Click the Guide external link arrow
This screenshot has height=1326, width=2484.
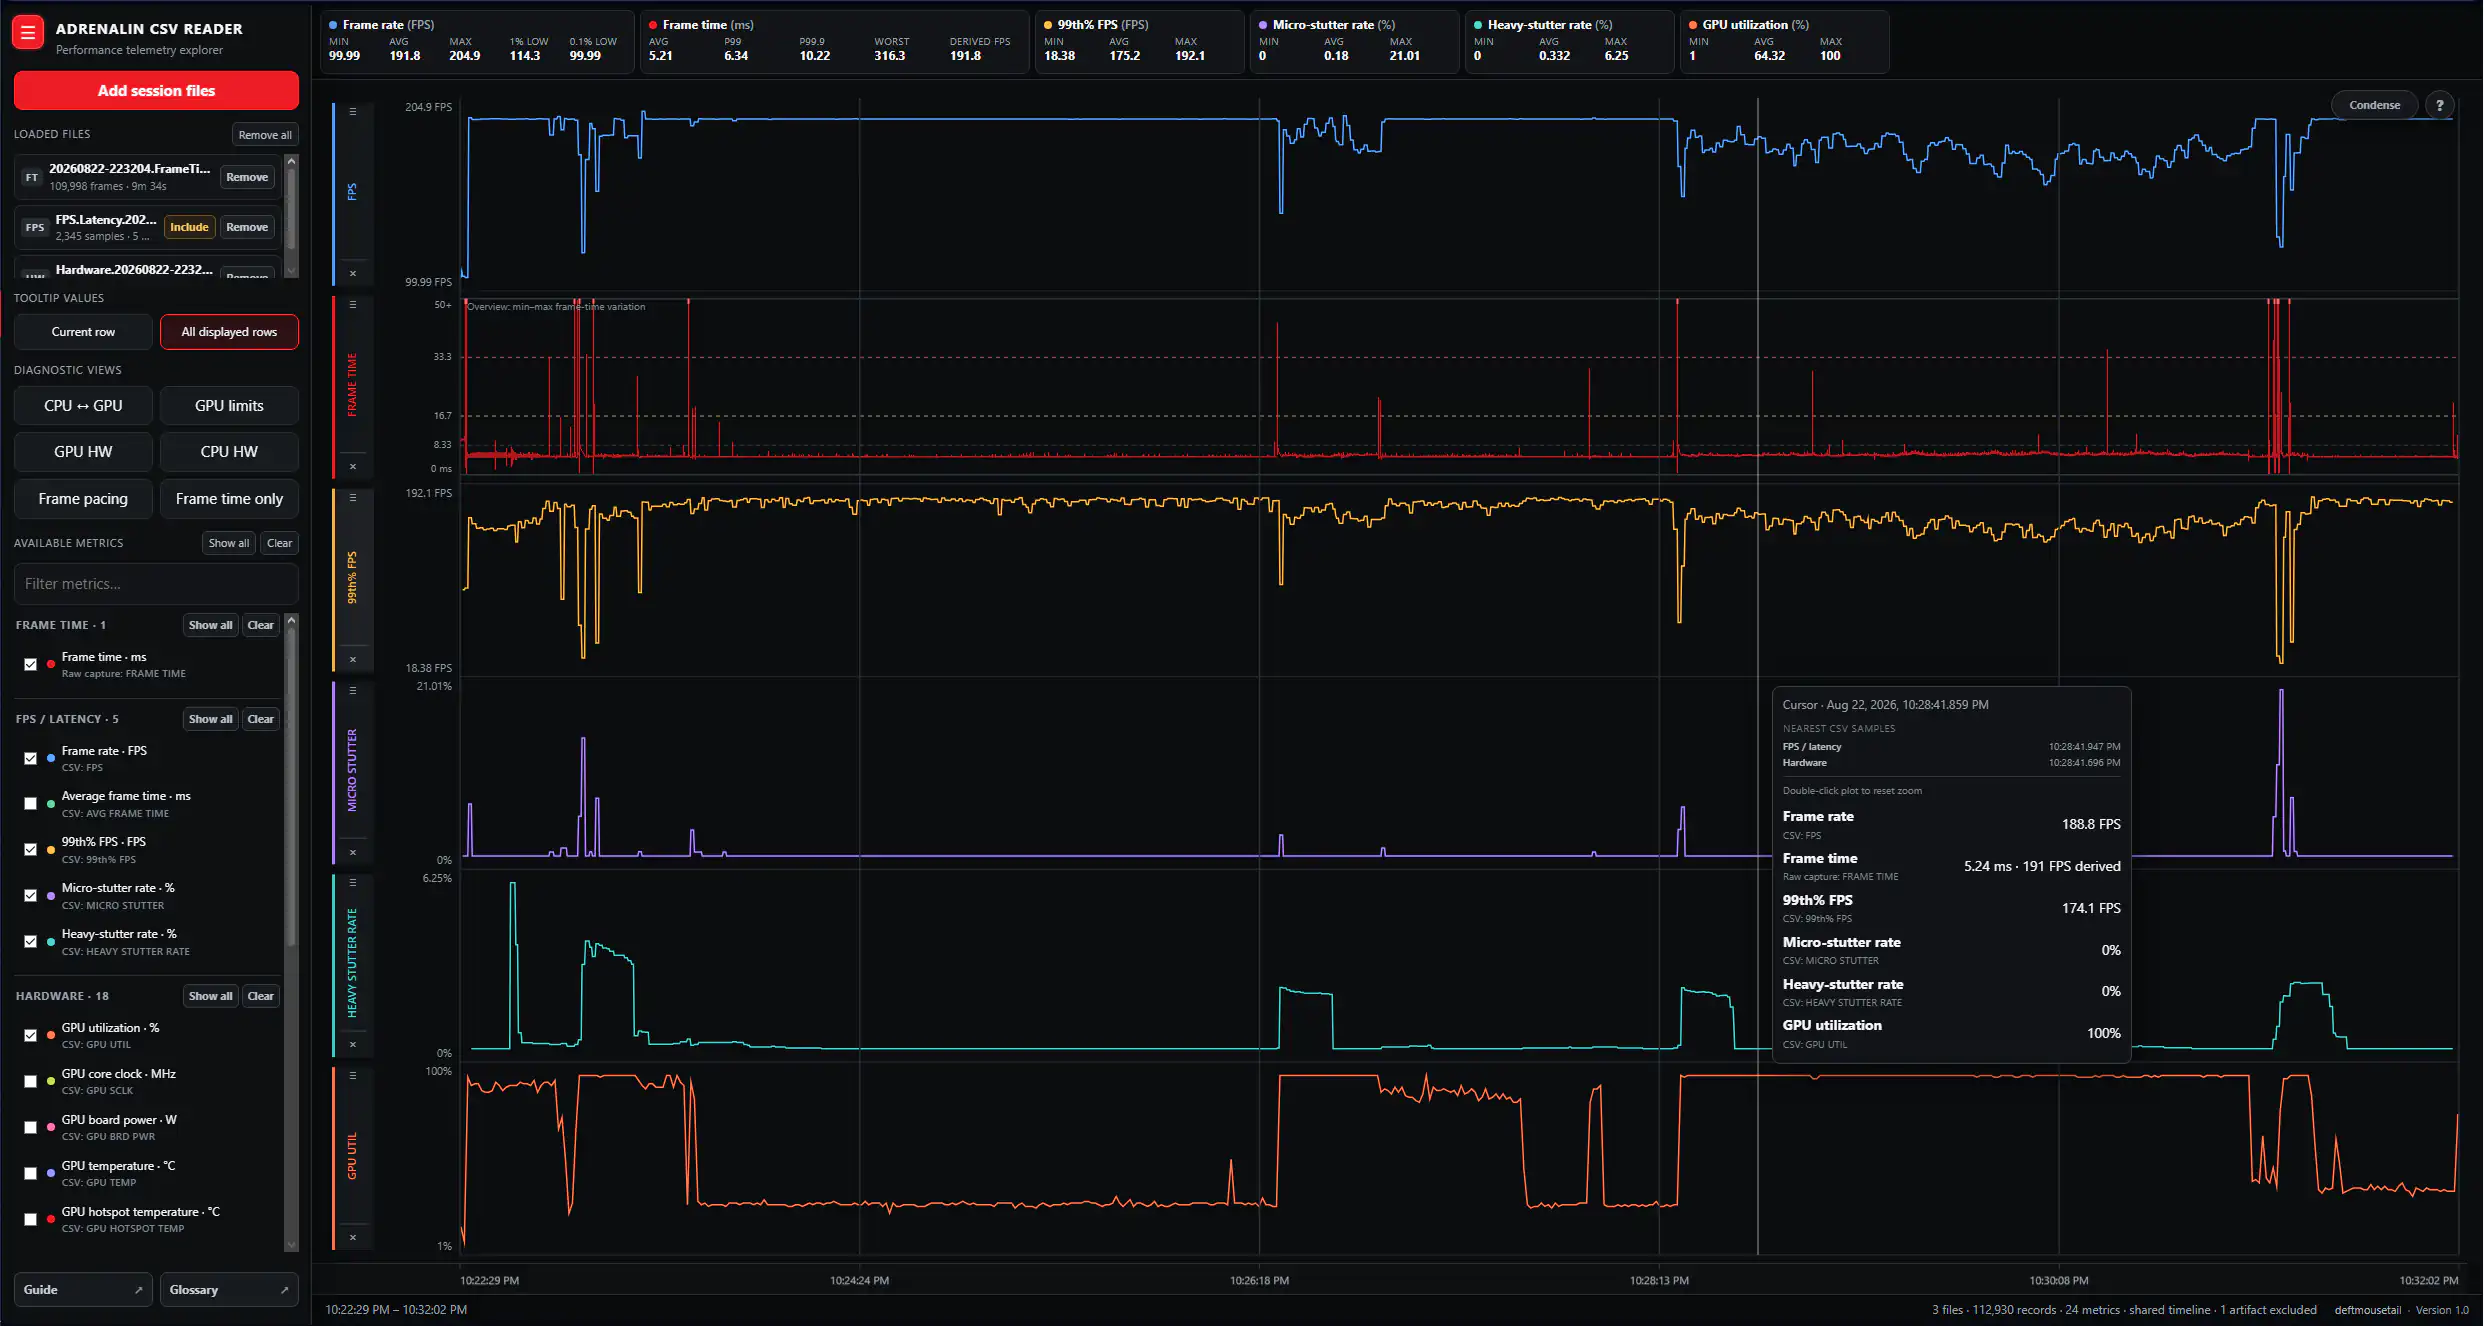point(138,1290)
